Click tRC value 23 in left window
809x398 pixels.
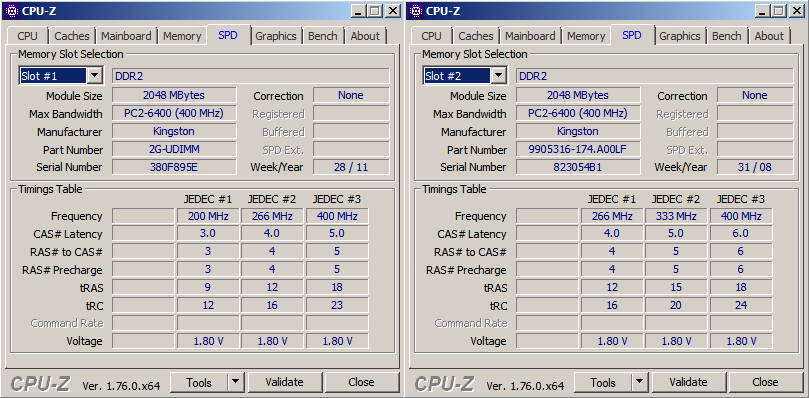point(337,306)
